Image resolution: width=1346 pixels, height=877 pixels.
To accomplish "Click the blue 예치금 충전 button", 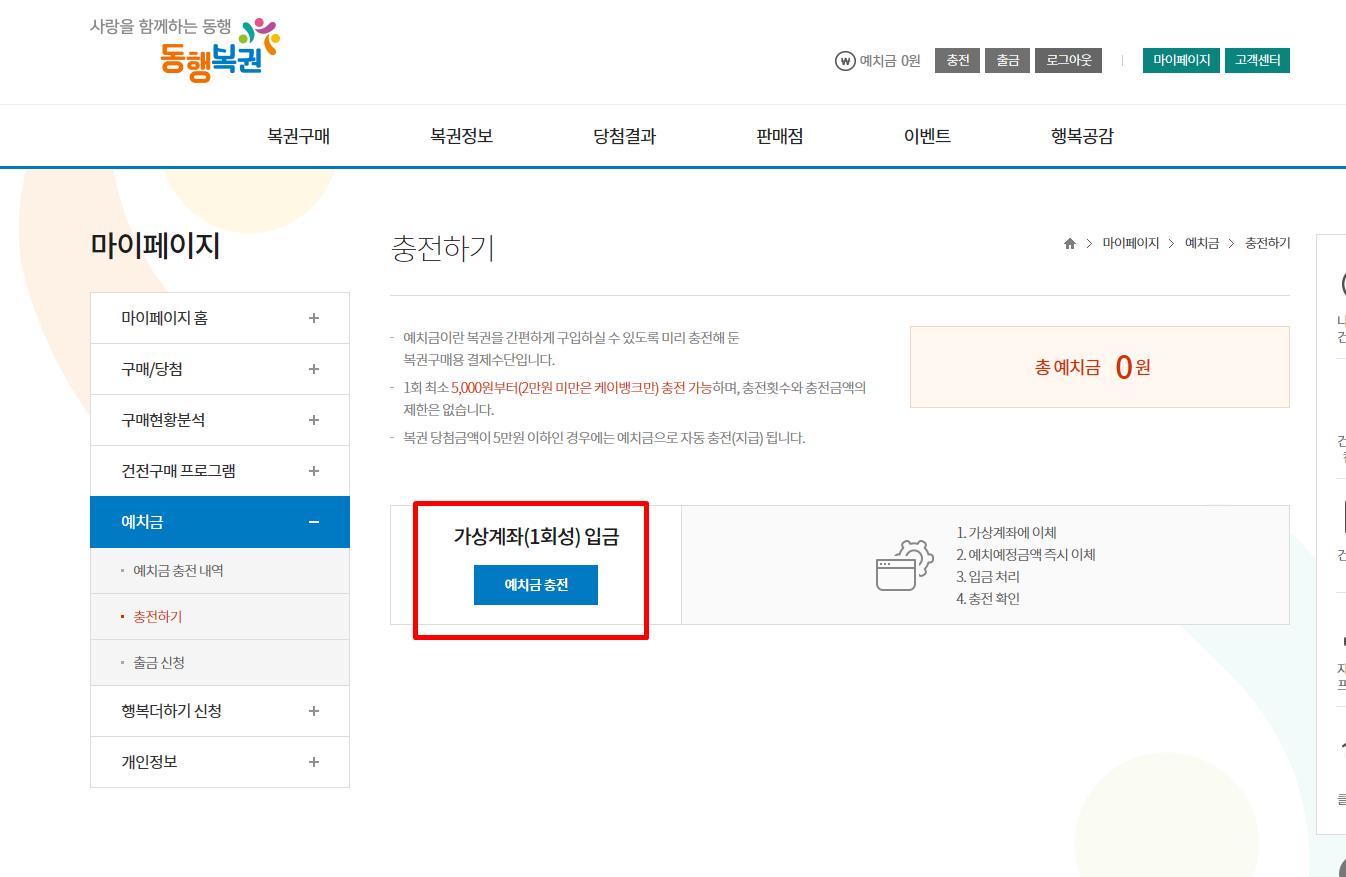I will click(x=536, y=585).
